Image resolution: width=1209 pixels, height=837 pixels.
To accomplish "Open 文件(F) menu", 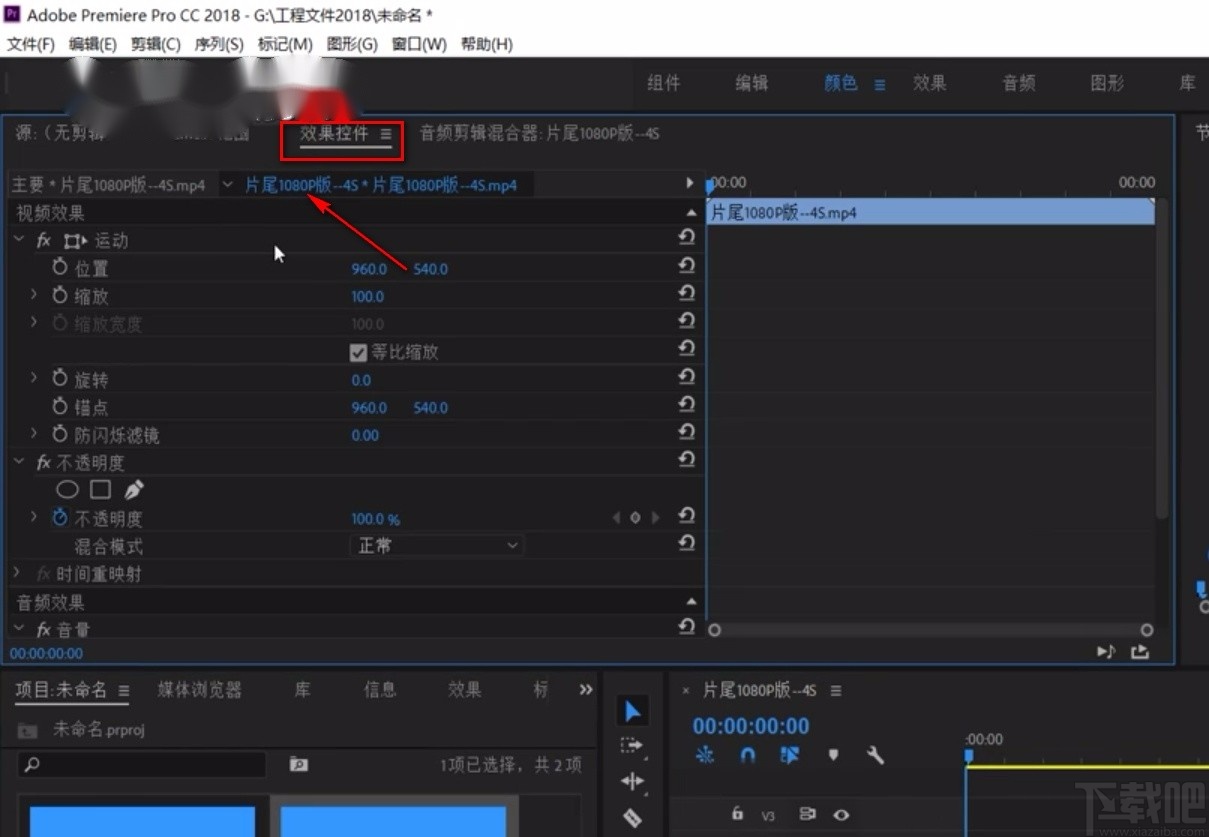I will 31,44.
